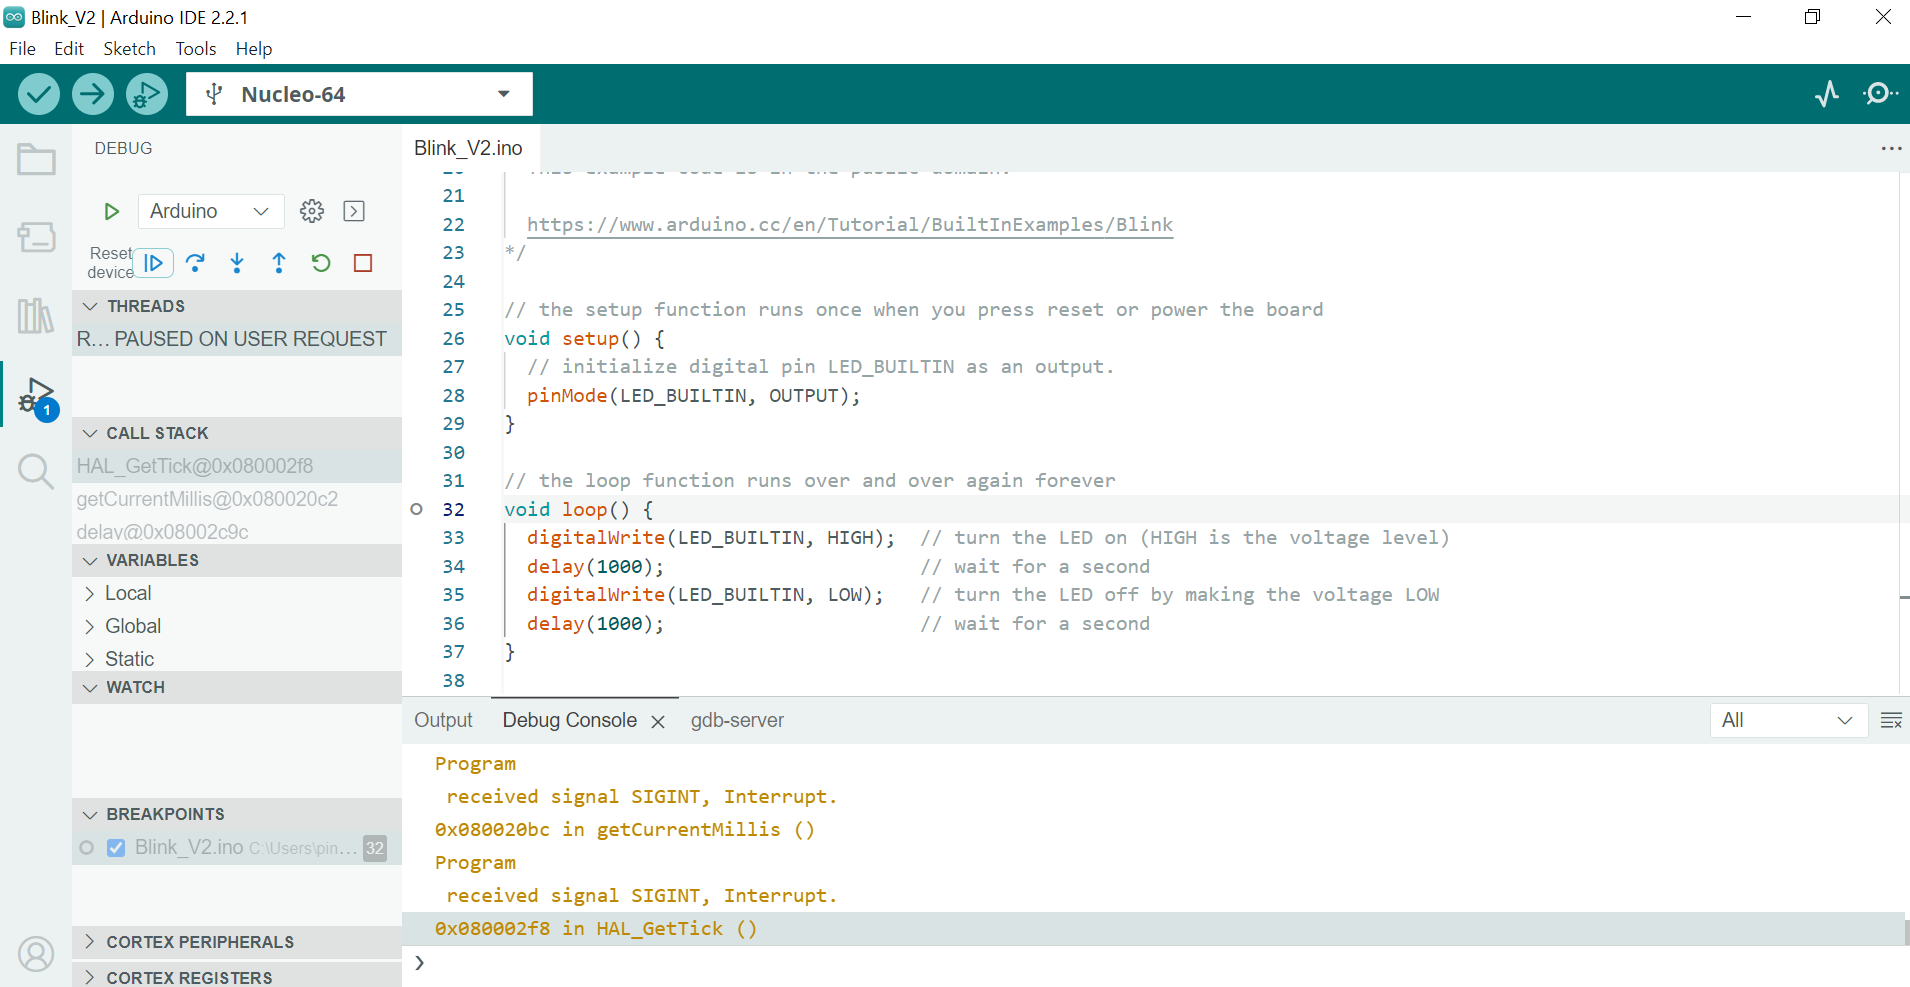Restart the debug session
This screenshot has width=1910, height=987.
pos(321,263)
